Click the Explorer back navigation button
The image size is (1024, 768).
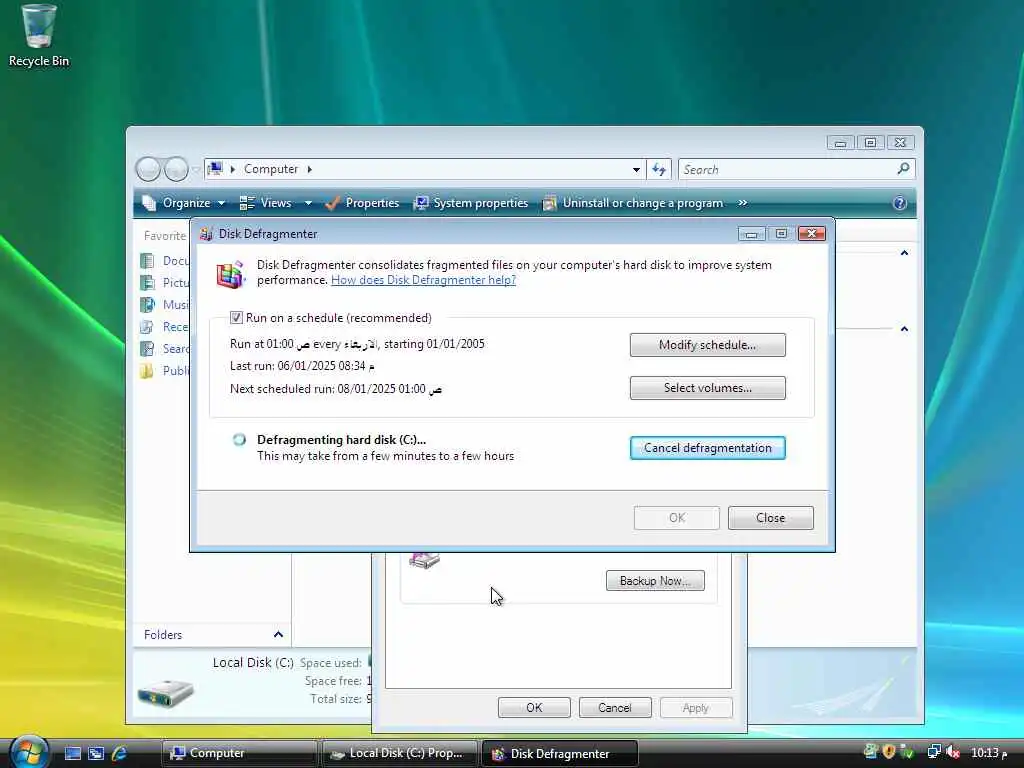click(148, 169)
